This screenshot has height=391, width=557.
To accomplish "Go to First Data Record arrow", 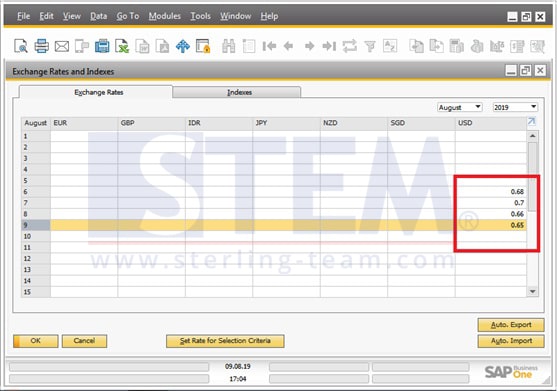I will tap(269, 46).
